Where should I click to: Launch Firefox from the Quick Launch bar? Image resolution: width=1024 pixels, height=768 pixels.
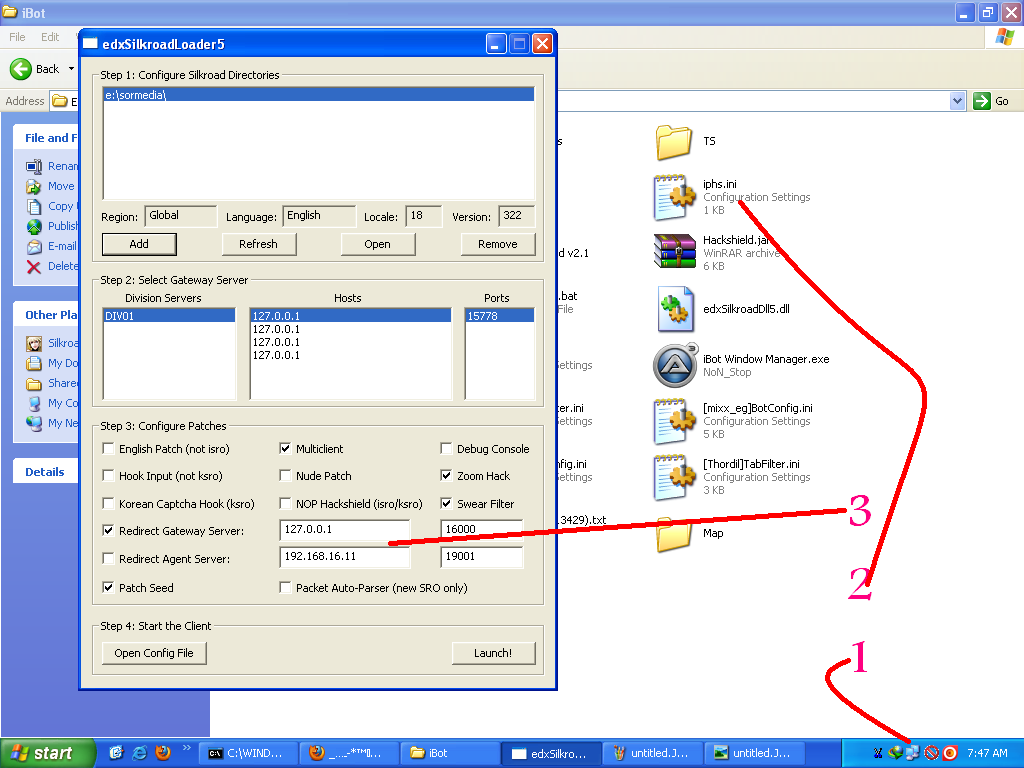[163, 753]
